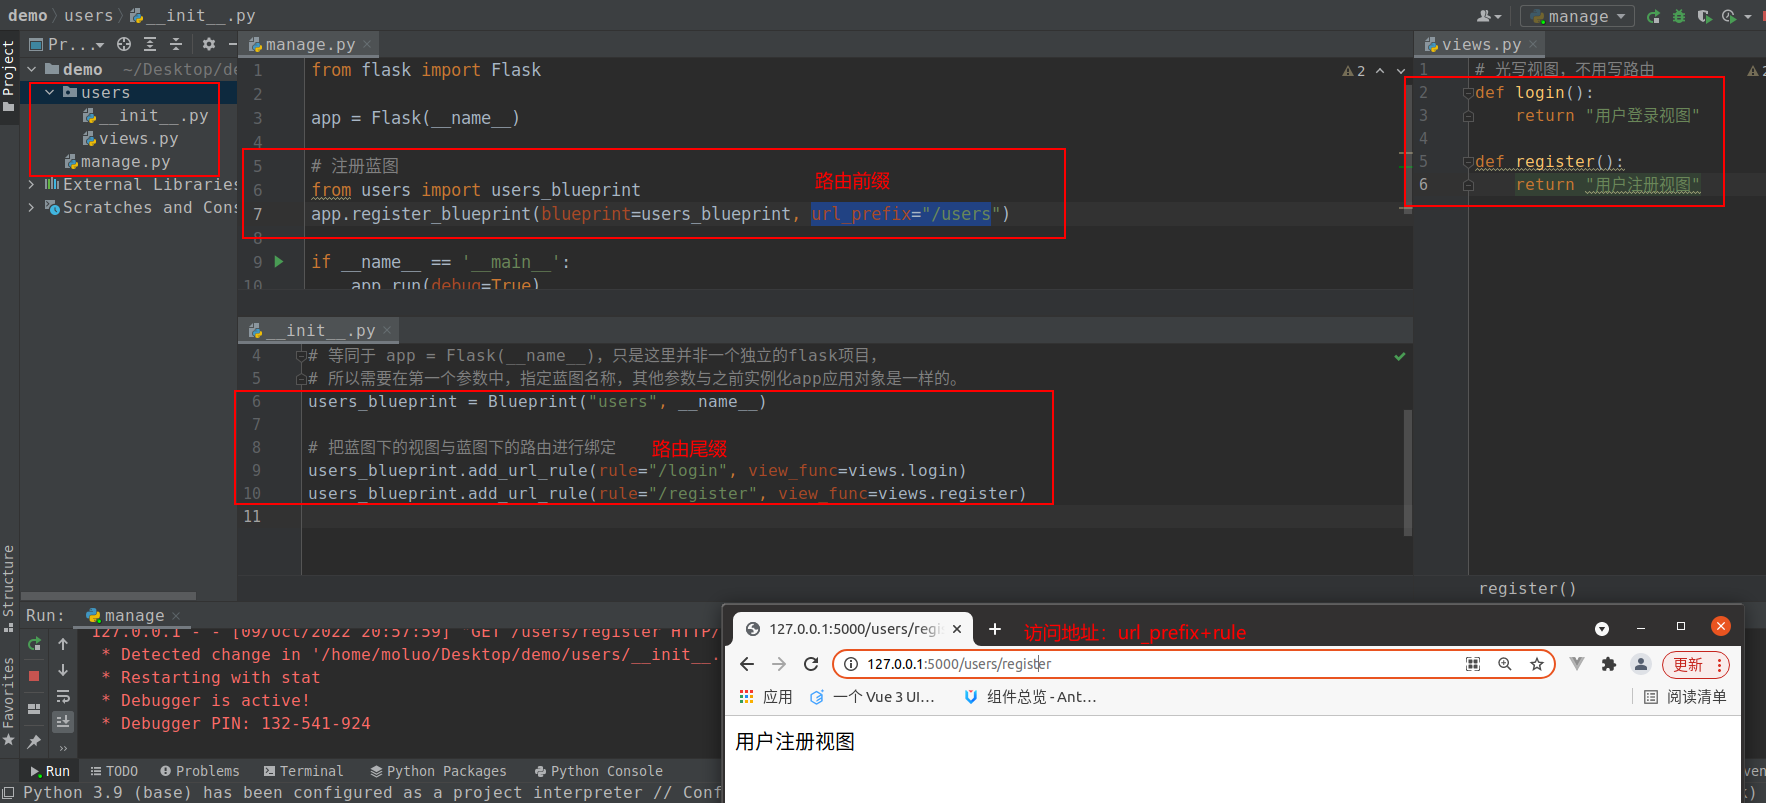
Task: Close the manage.py editor tab
Action: 367,44
